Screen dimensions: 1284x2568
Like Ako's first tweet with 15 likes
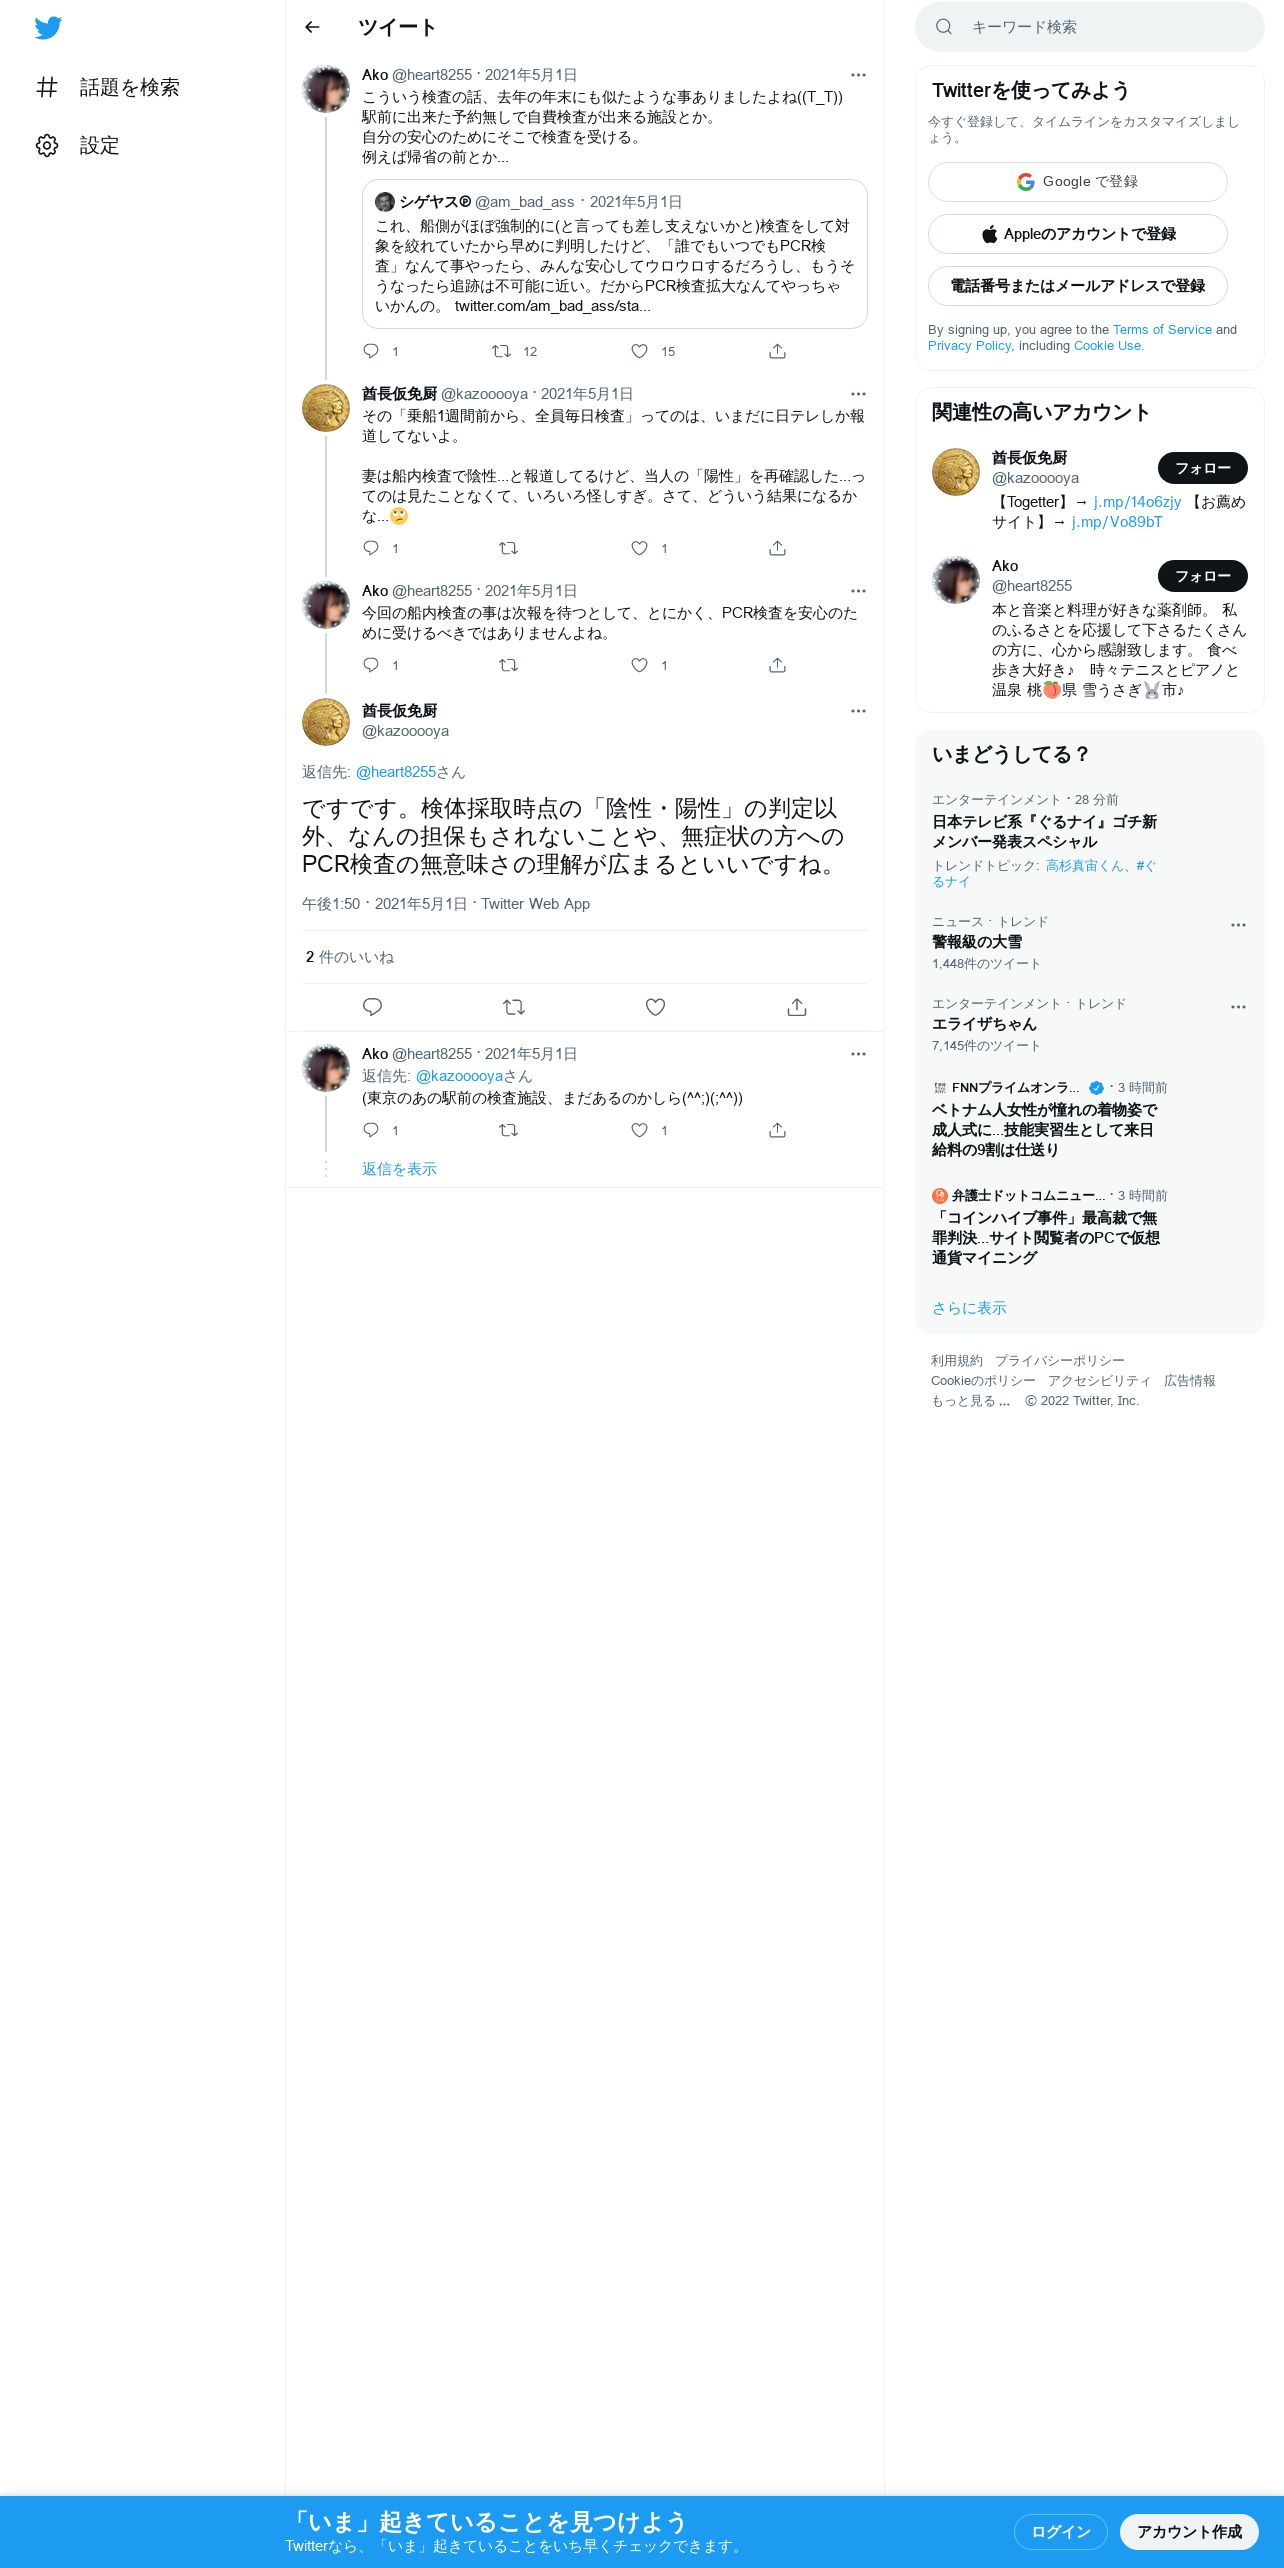[640, 351]
